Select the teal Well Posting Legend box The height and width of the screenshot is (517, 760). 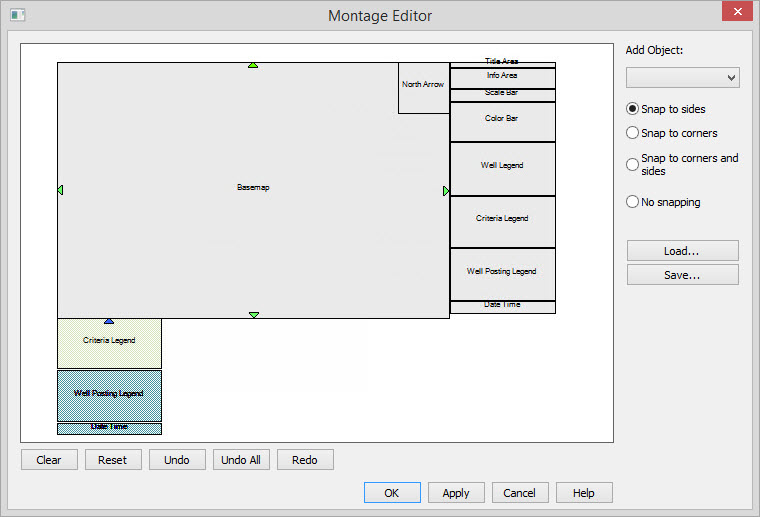109,395
